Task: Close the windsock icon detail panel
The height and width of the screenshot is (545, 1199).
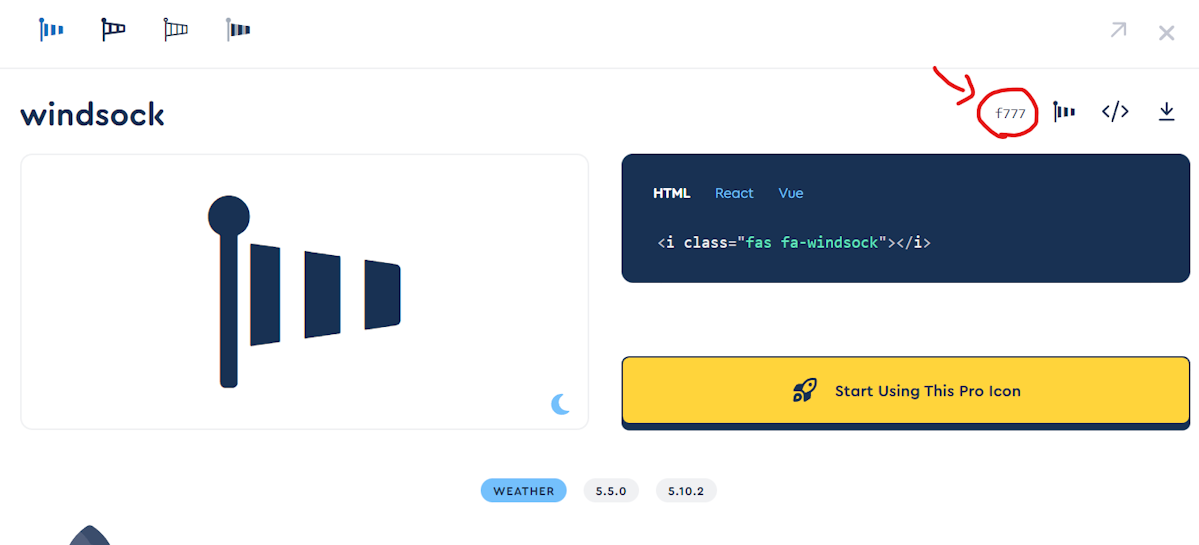Action: (x=1166, y=32)
